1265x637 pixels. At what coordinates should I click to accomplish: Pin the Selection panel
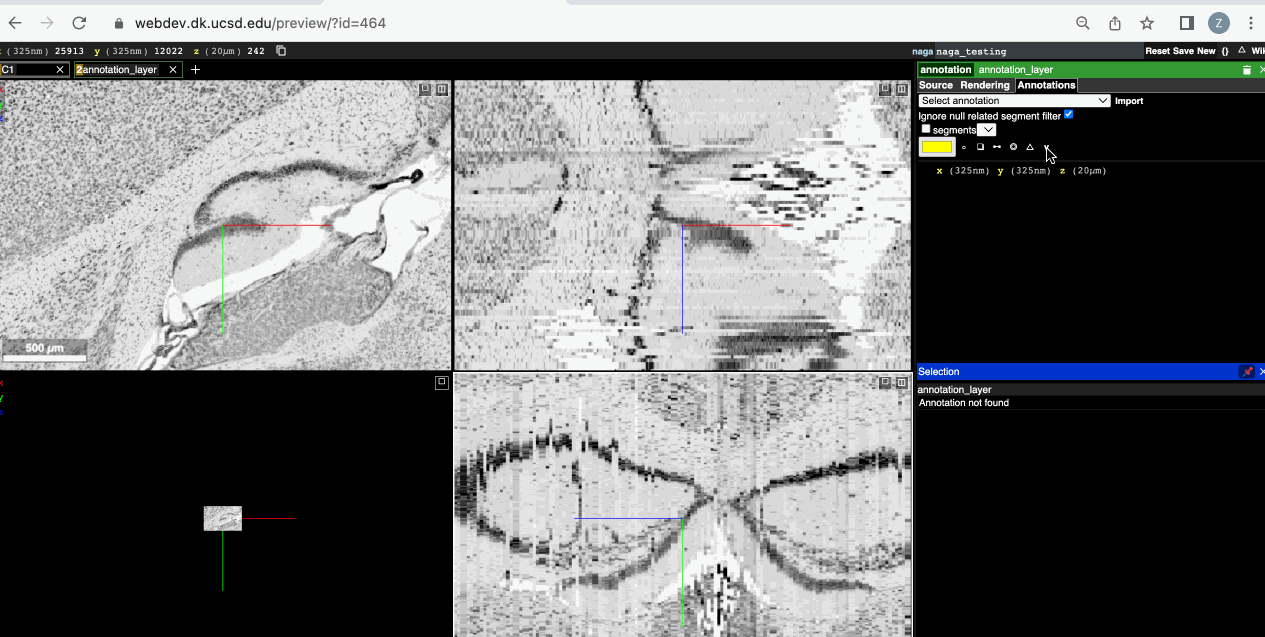coord(1247,372)
